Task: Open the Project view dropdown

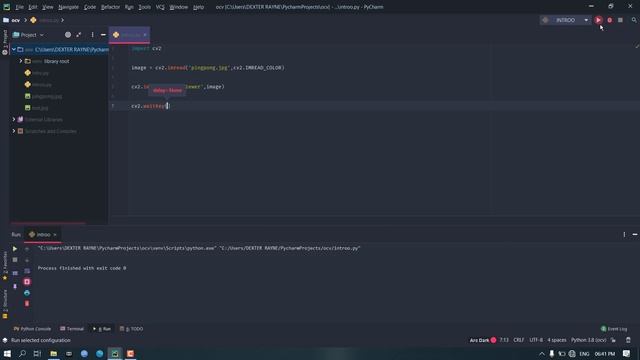Action: (x=28, y=35)
